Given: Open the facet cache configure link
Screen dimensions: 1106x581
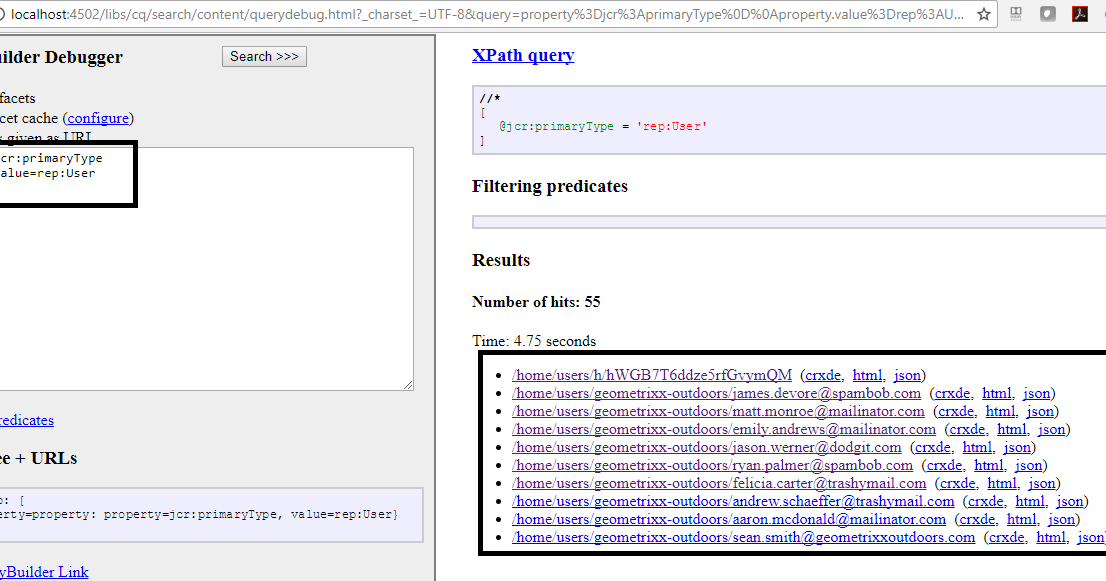Looking at the screenshot, I should click(x=97, y=118).
